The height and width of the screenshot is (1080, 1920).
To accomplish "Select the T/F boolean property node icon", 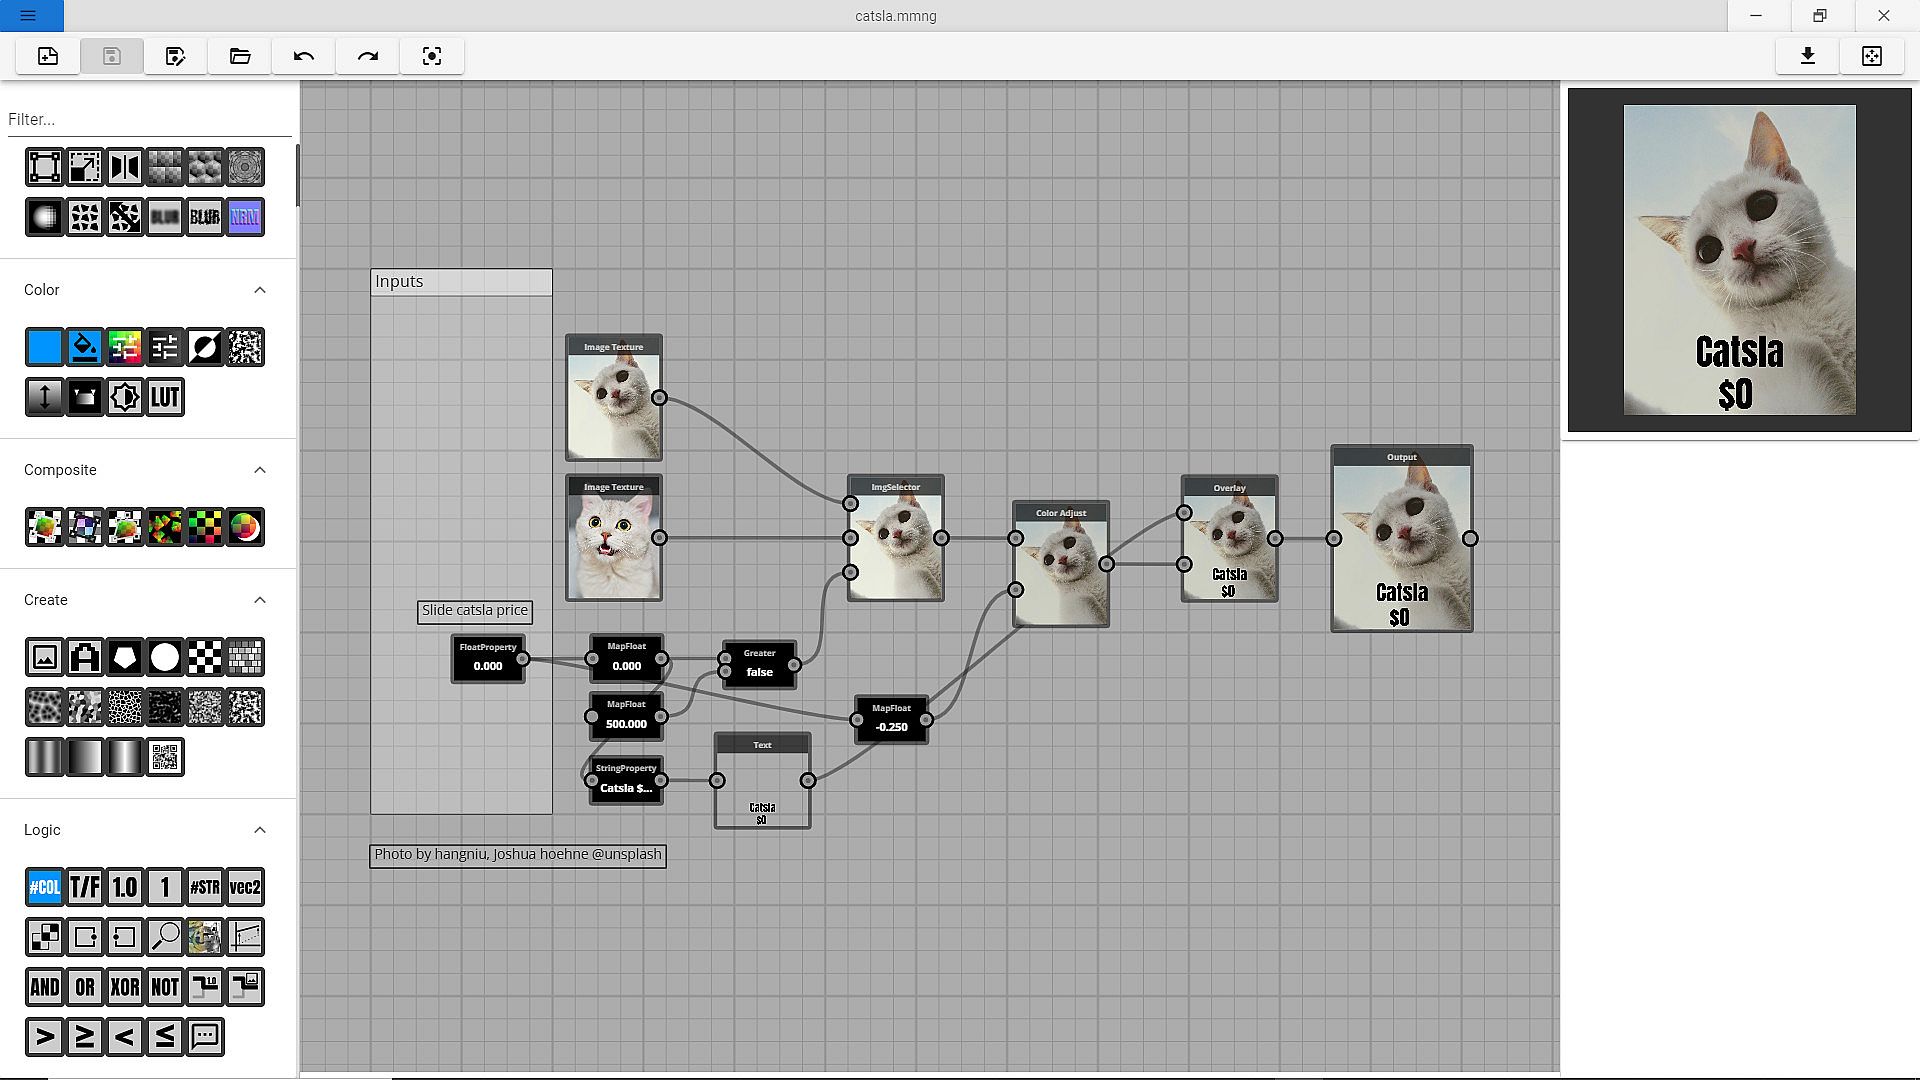I will (x=85, y=887).
